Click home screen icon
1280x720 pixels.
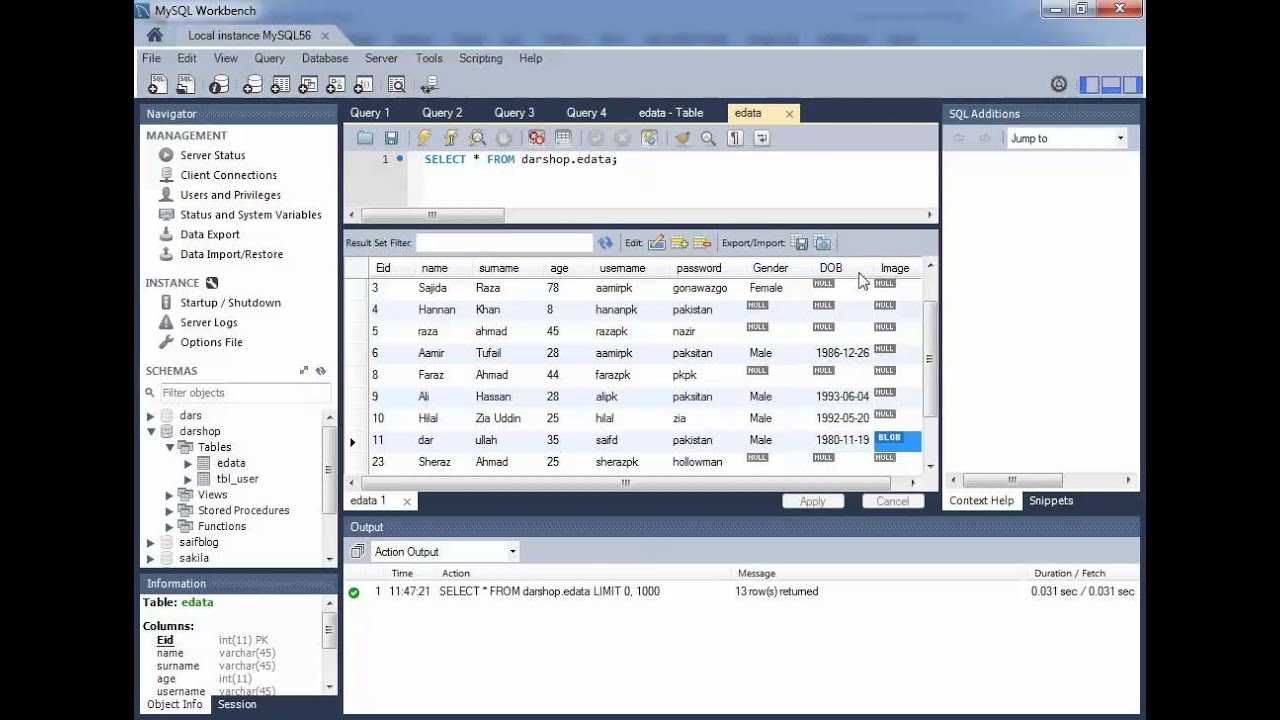coord(154,35)
